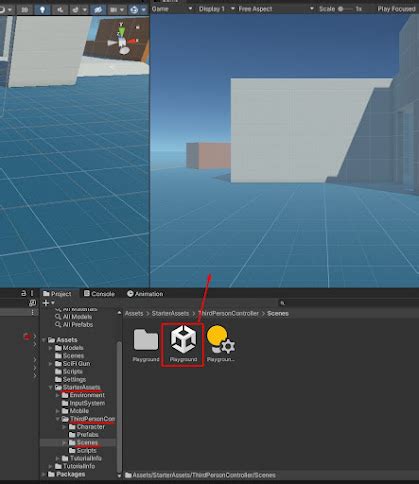Toggle 2D mode in Scene toolbar
Screen dimensions: 419x484
tap(25, 9)
